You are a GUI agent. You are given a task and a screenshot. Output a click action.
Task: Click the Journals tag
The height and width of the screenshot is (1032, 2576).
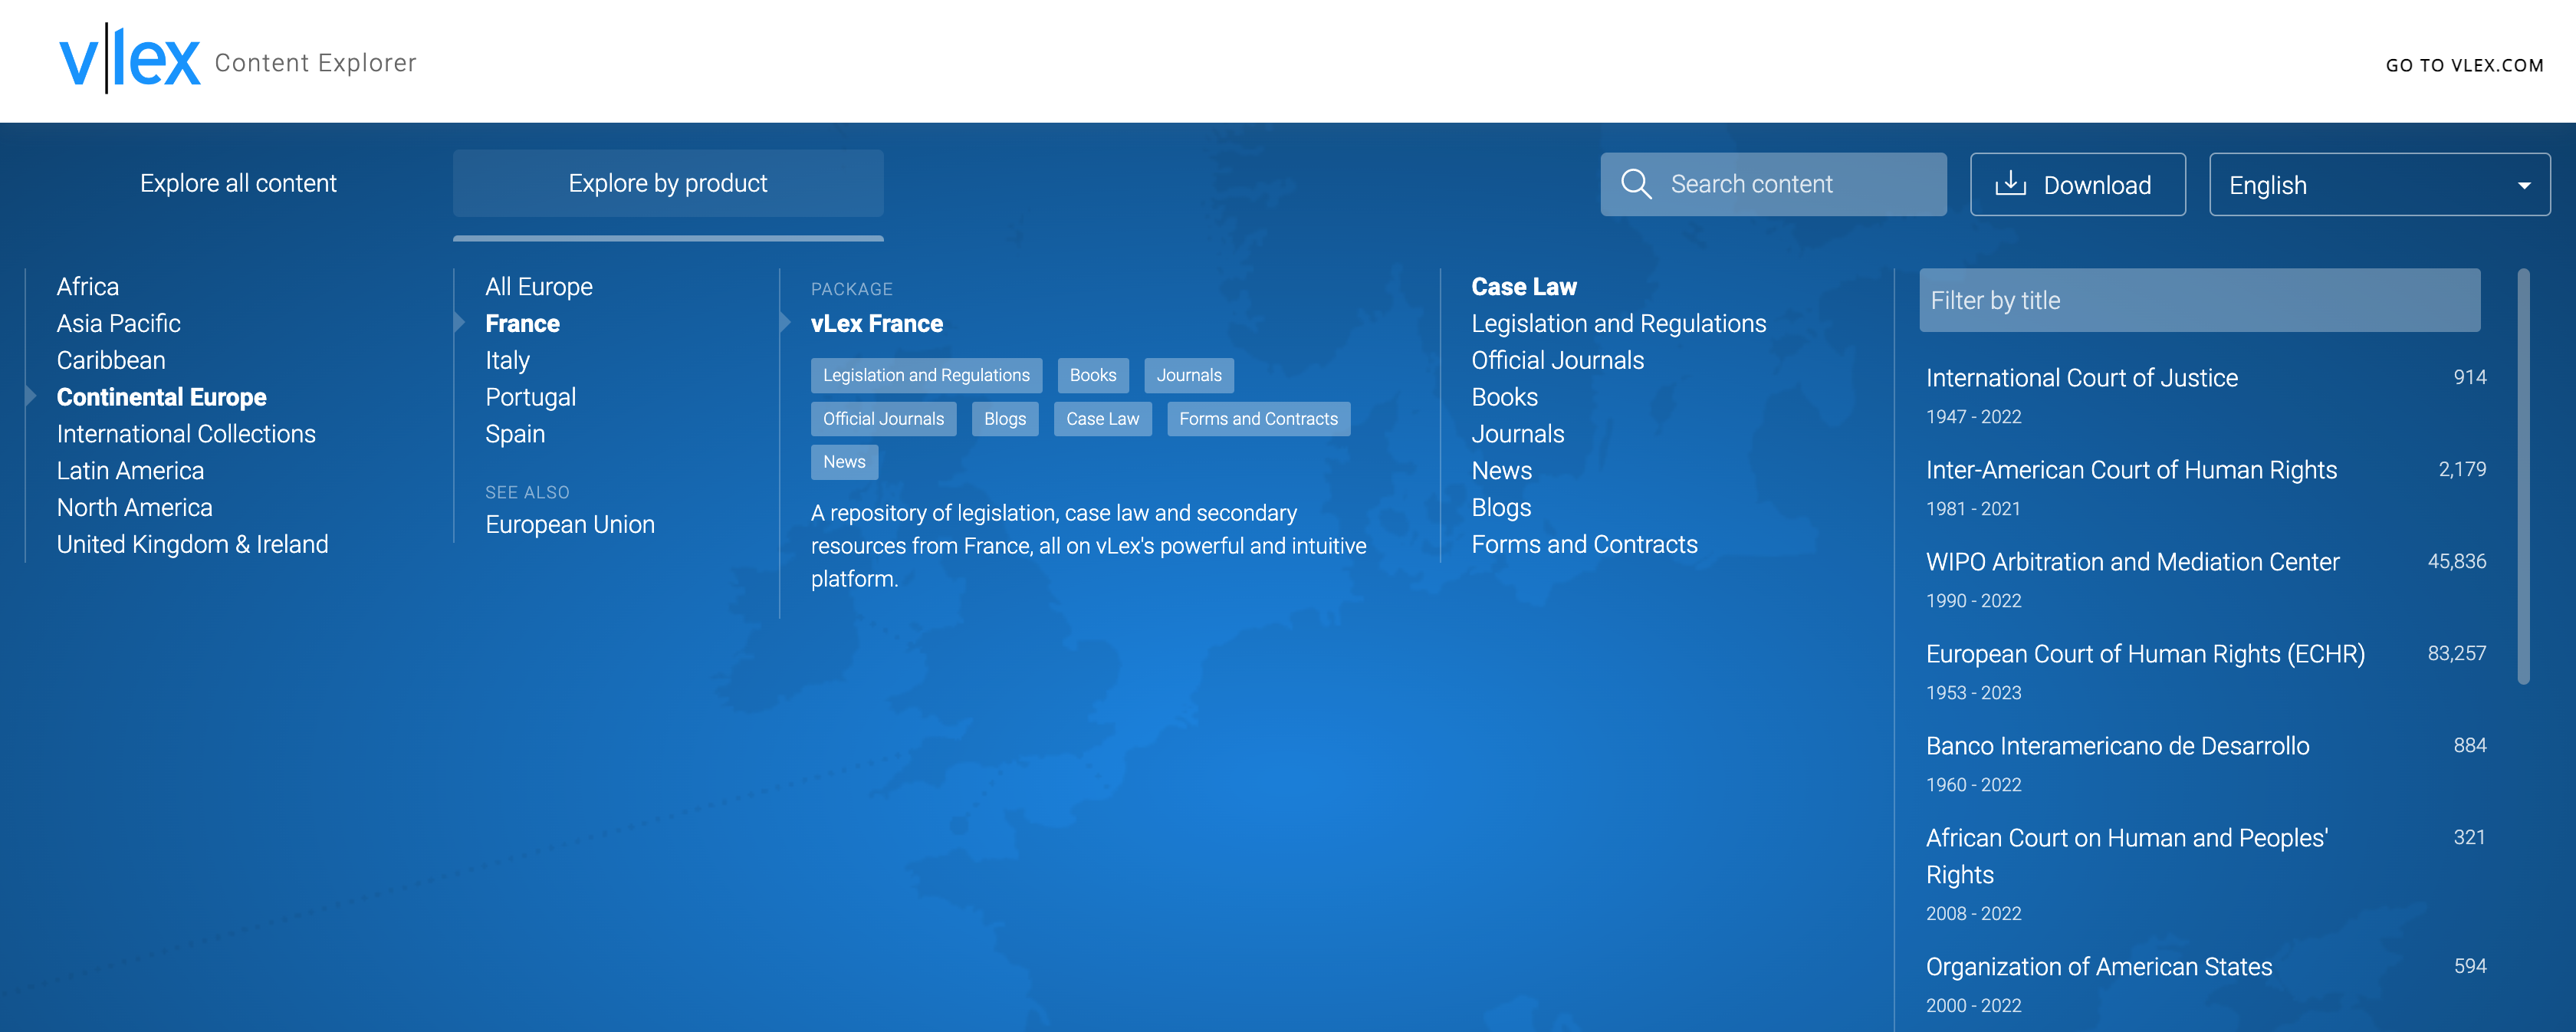click(1189, 375)
